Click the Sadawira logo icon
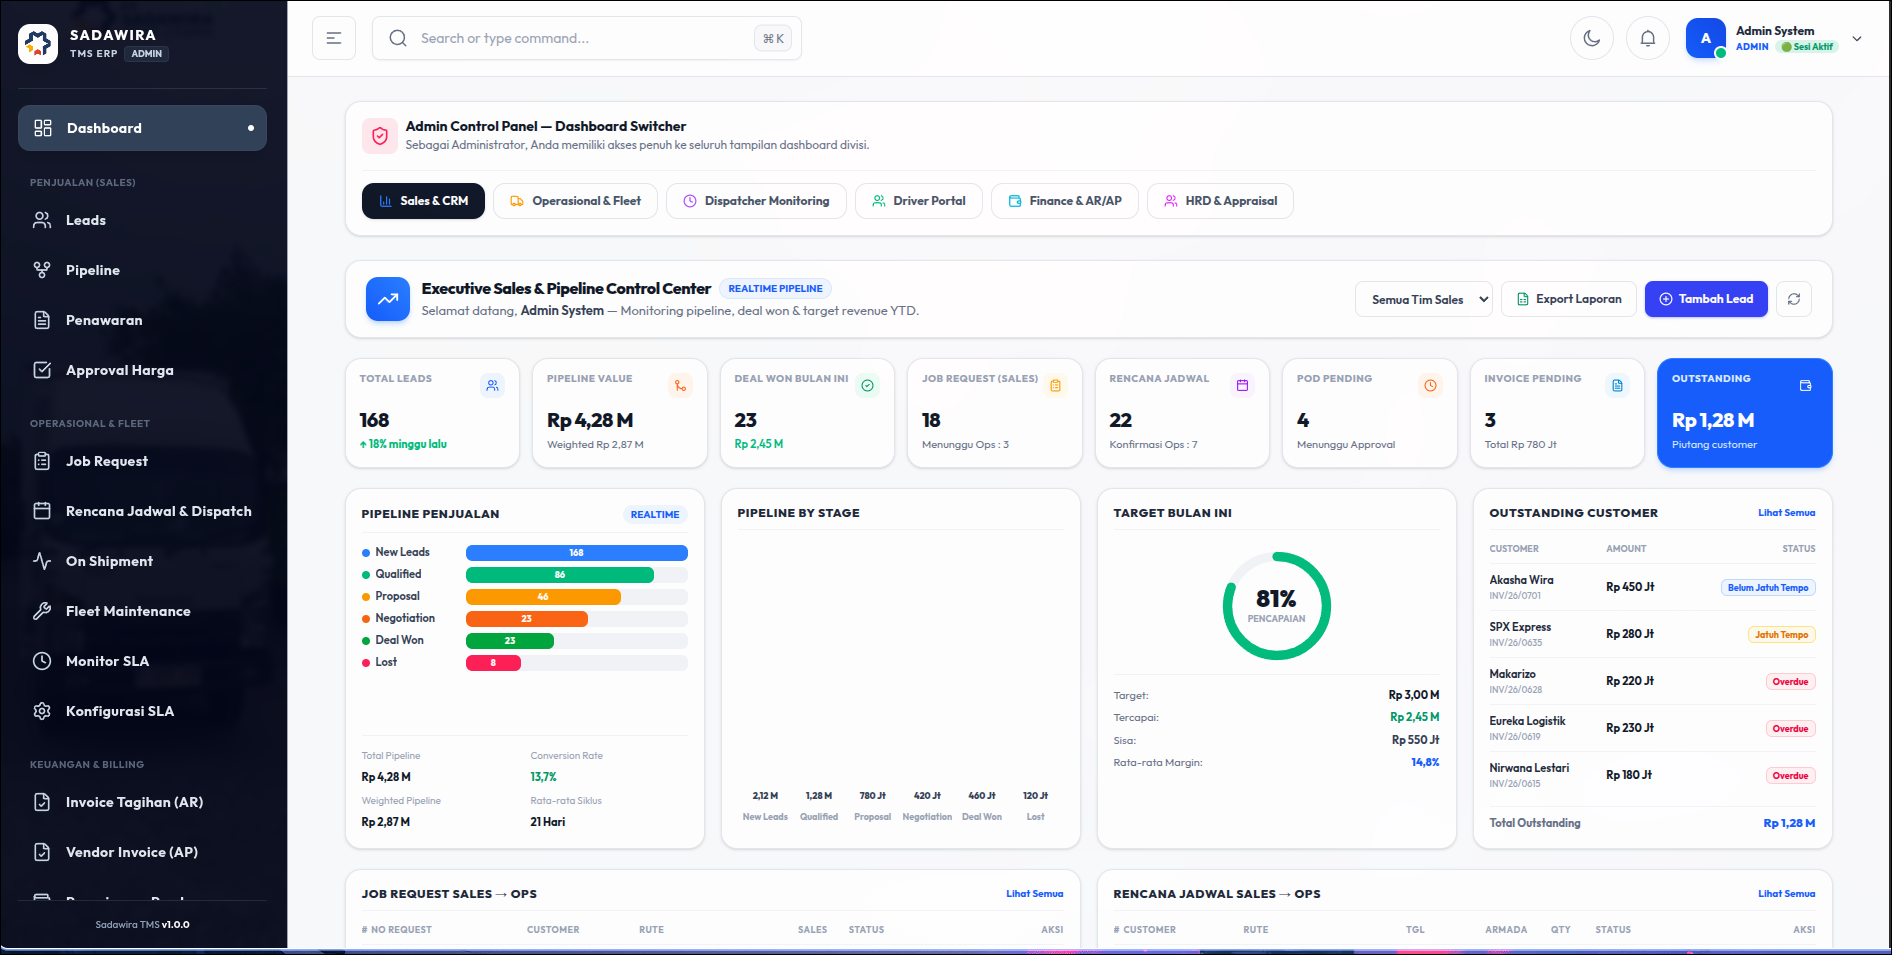This screenshot has height=955, width=1892. (38, 44)
